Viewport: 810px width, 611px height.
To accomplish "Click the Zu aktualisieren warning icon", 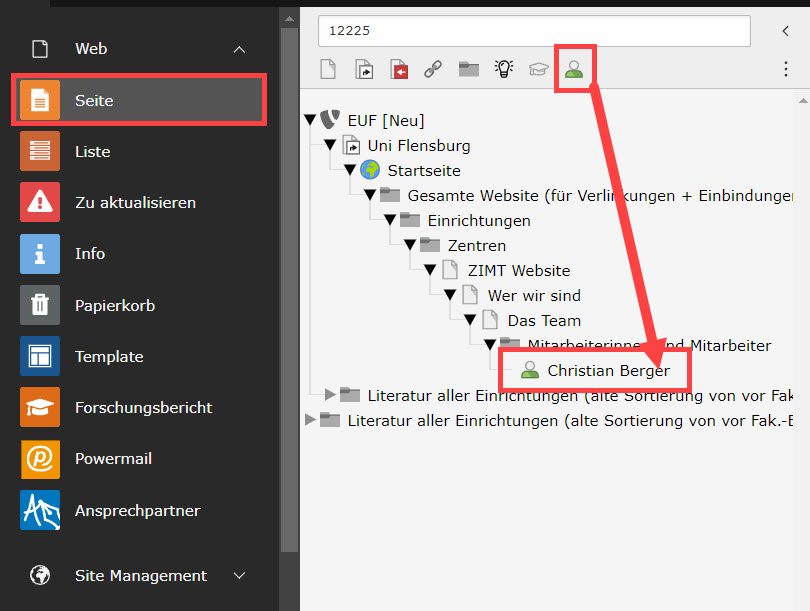I will (x=40, y=203).
